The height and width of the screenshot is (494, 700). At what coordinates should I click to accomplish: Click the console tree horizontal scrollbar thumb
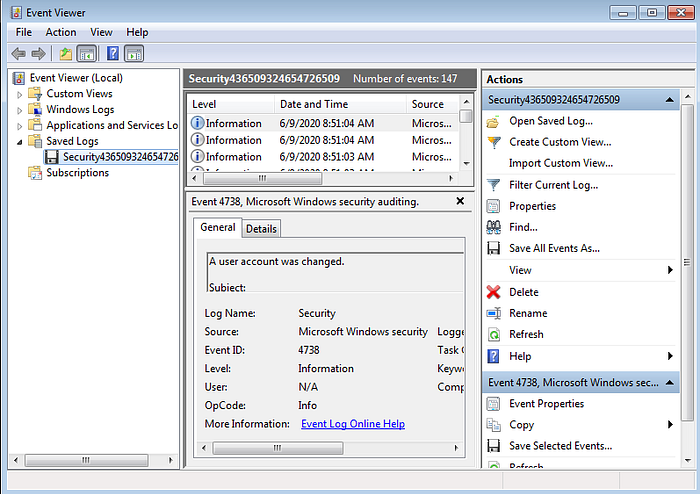pyautogui.click(x=86, y=460)
